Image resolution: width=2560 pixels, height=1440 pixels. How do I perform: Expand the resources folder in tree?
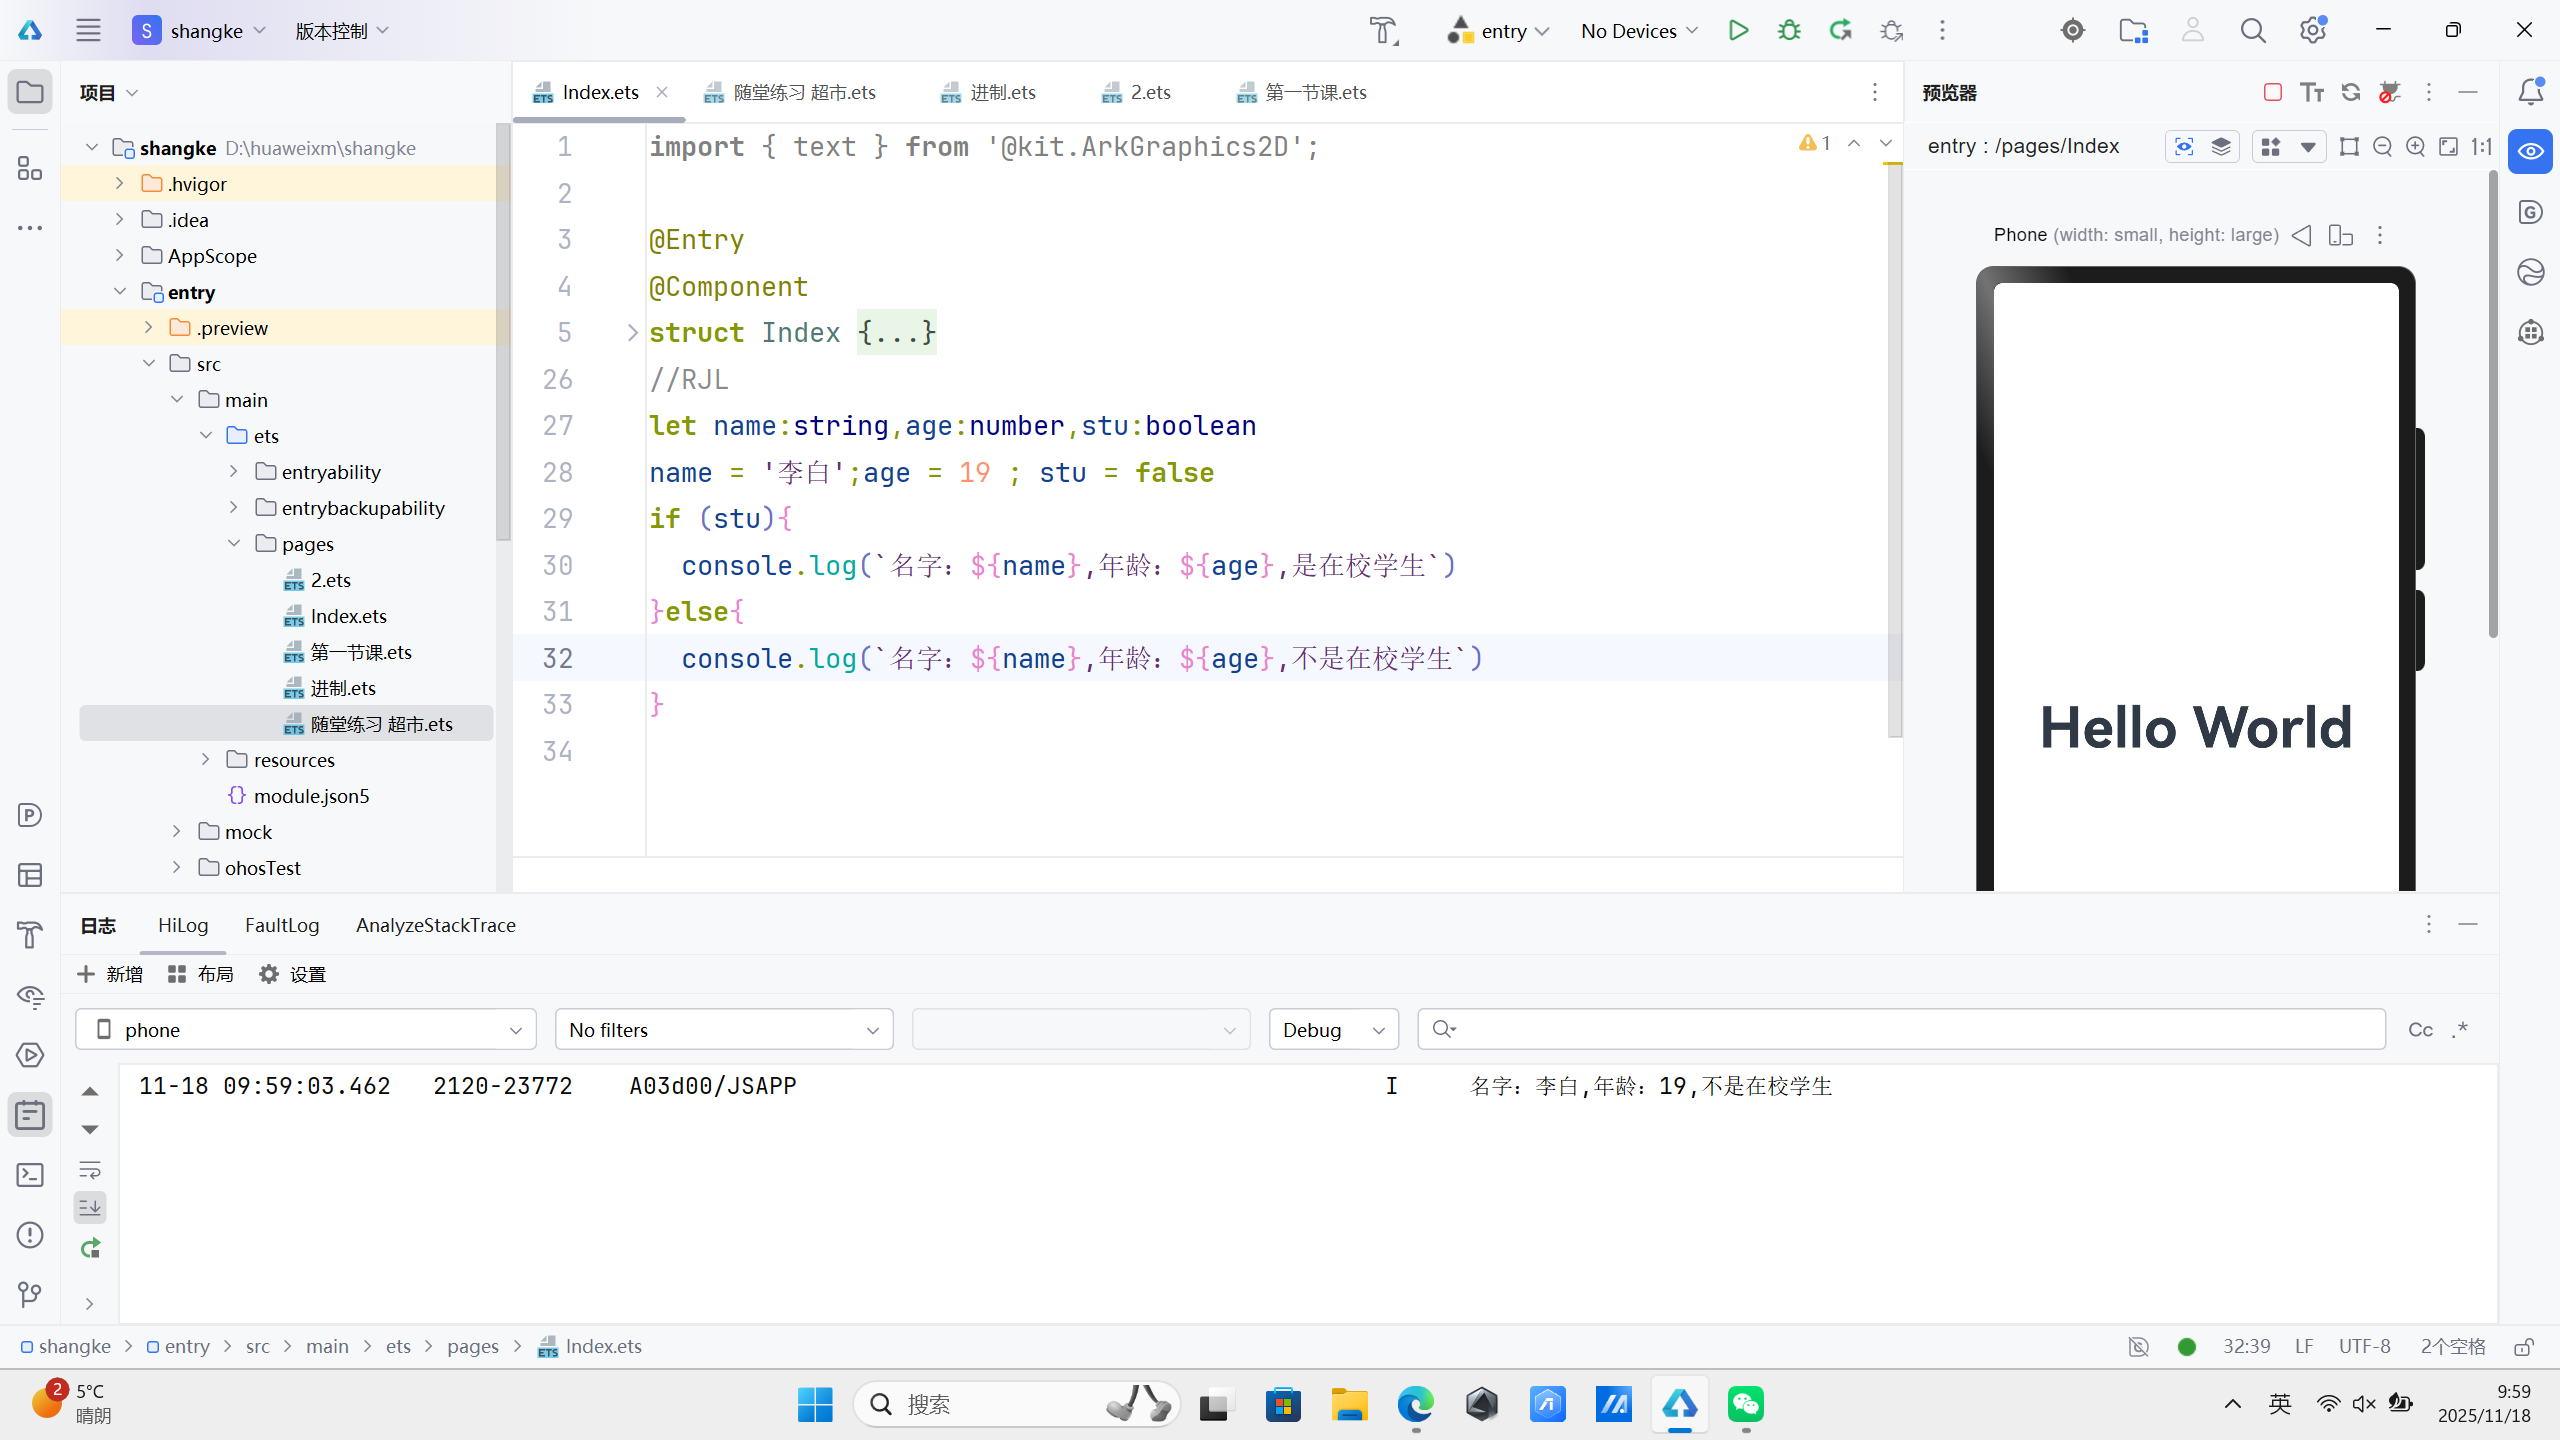click(x=205, y=760)
